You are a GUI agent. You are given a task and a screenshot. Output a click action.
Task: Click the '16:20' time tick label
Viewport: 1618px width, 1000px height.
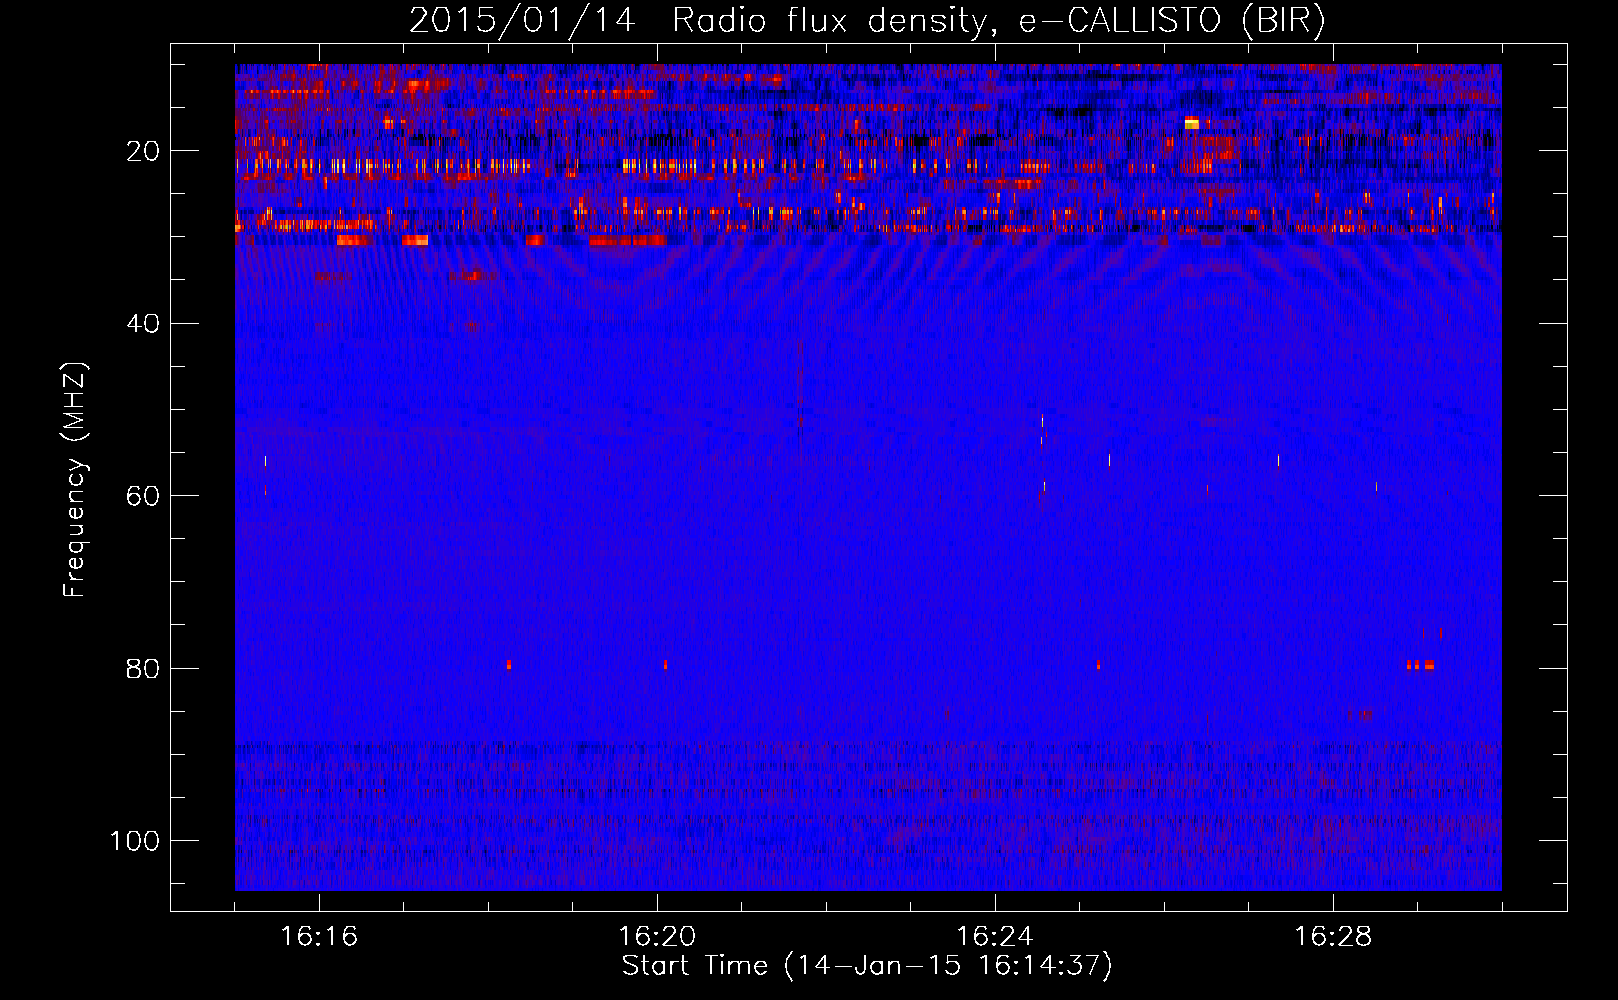pos(657,936)
